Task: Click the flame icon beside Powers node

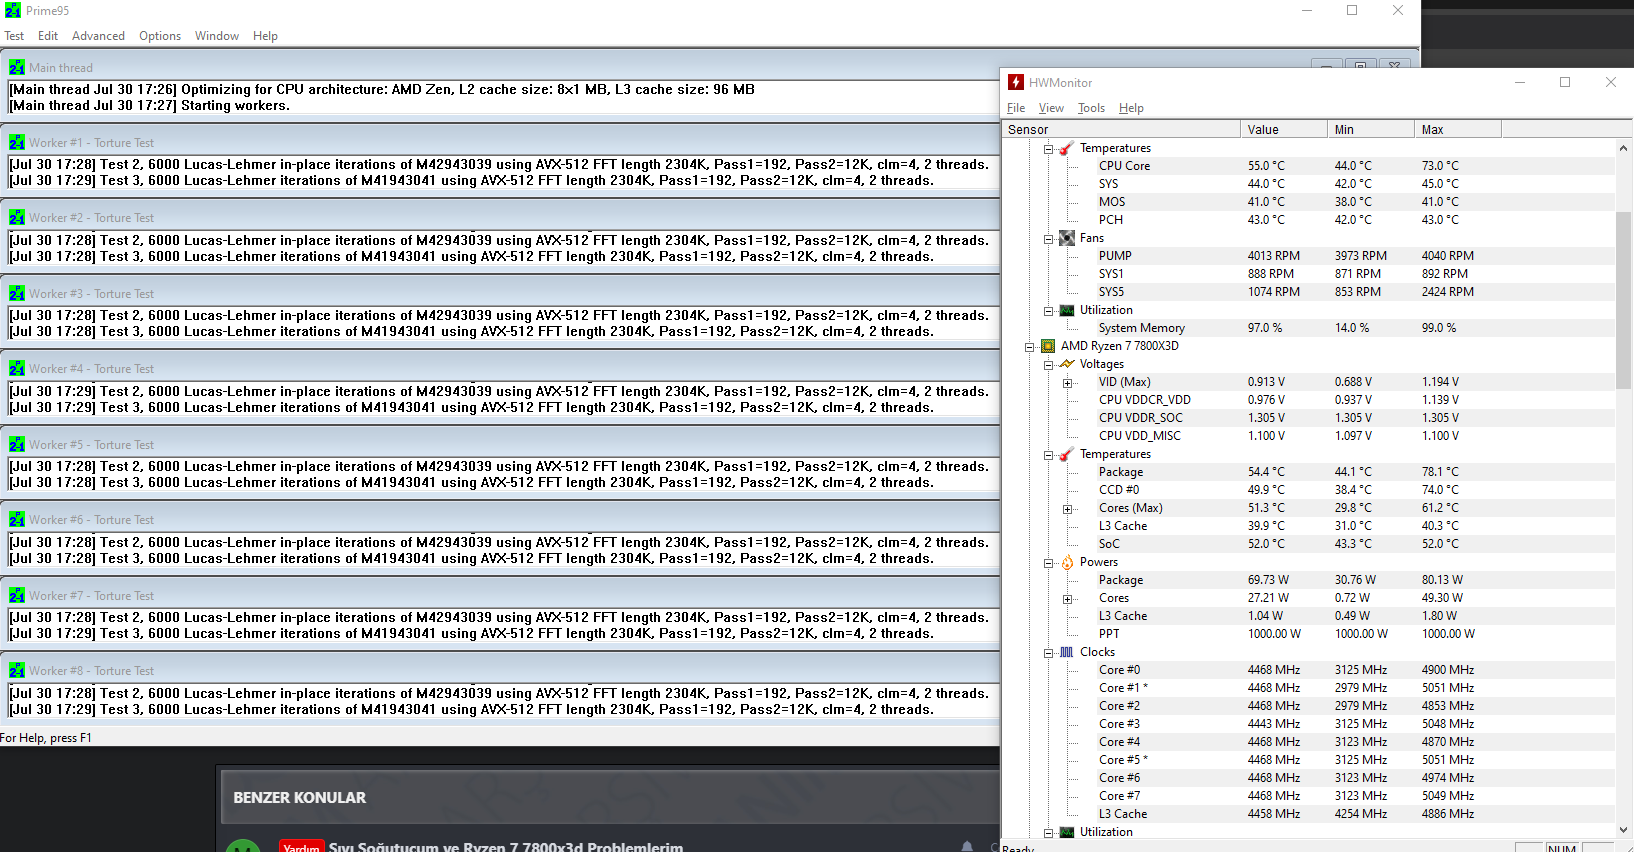Action: 1067,562
